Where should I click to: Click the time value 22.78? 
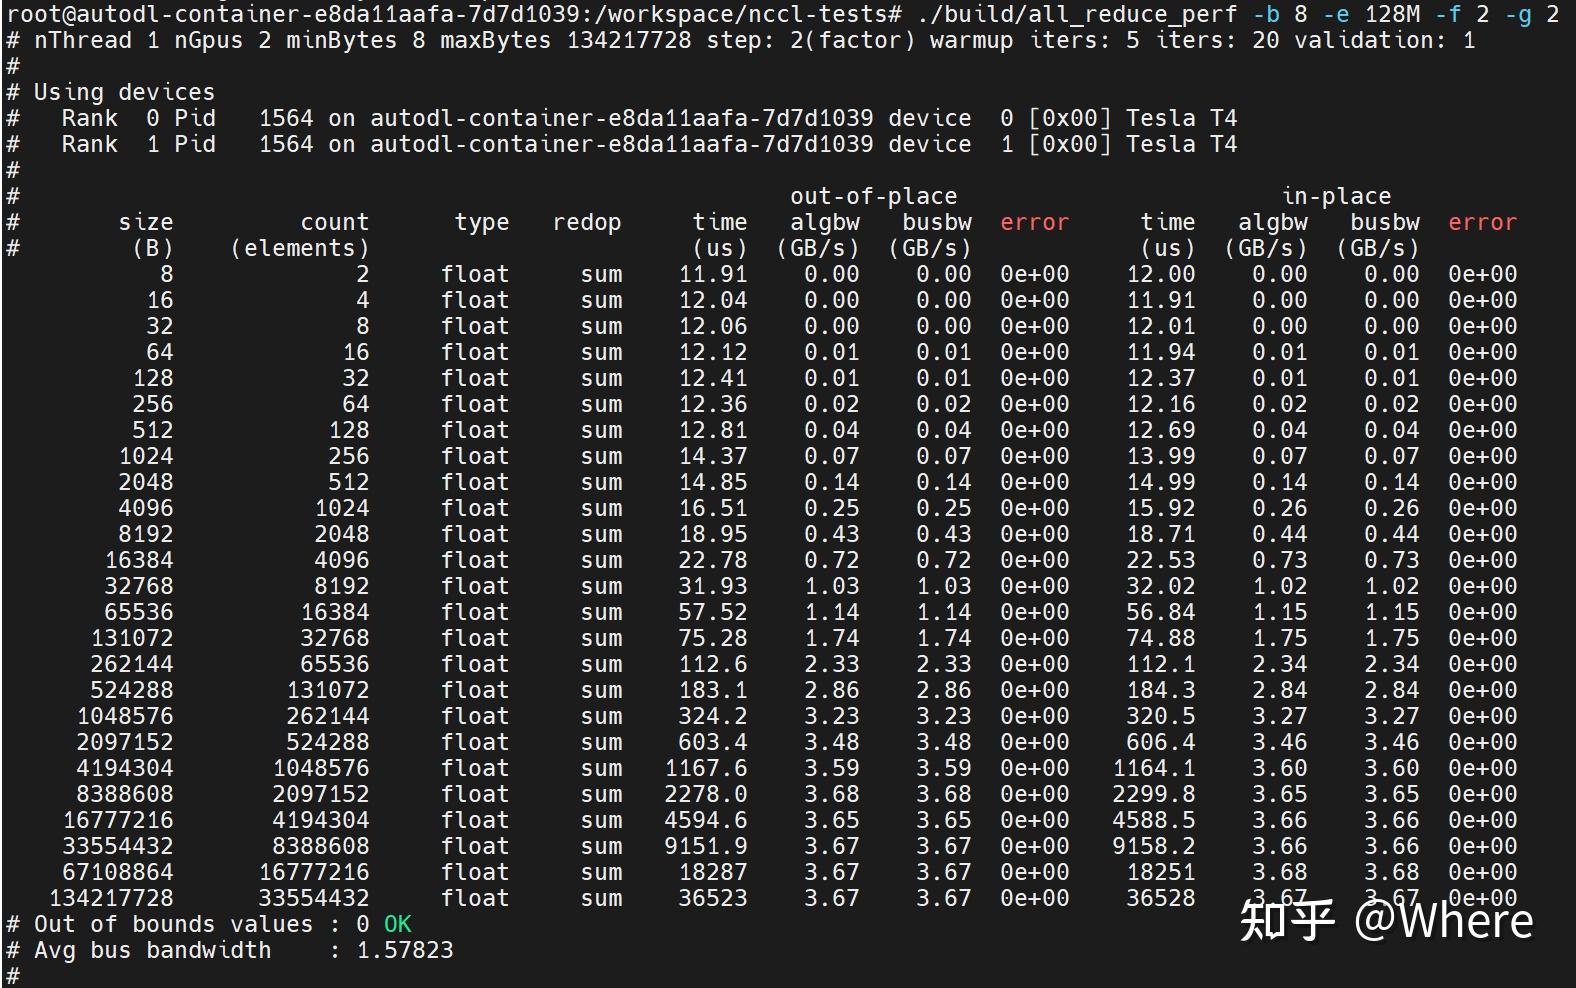(713, 560)
